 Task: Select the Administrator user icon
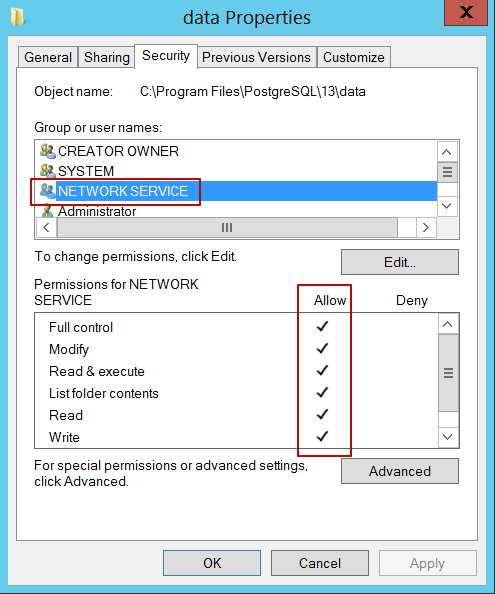tap(48, 211)
